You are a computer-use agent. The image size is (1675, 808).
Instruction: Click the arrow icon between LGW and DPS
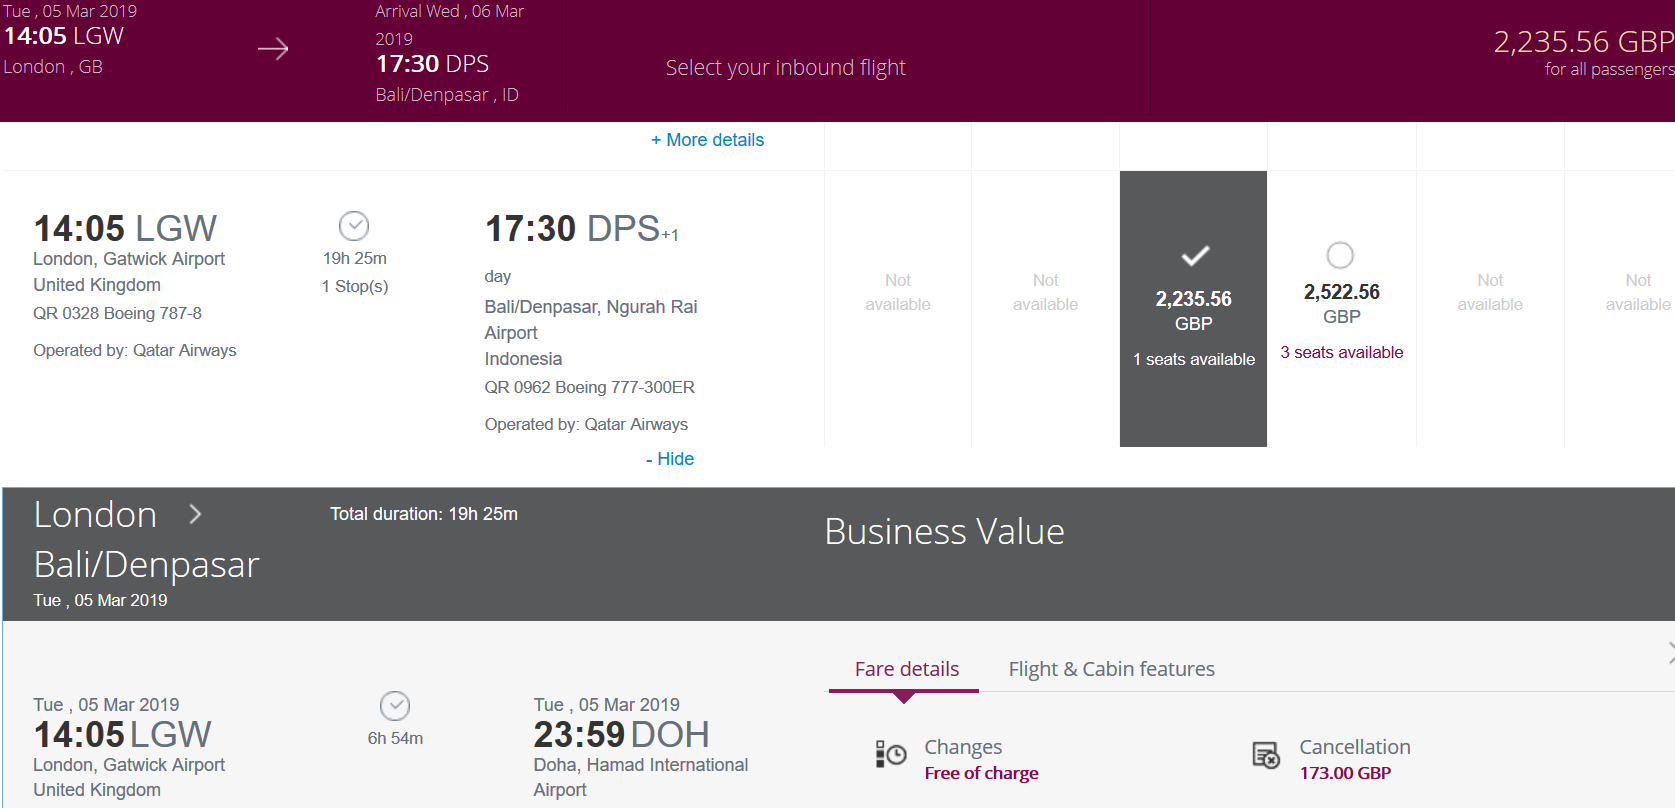coord(273,49)
